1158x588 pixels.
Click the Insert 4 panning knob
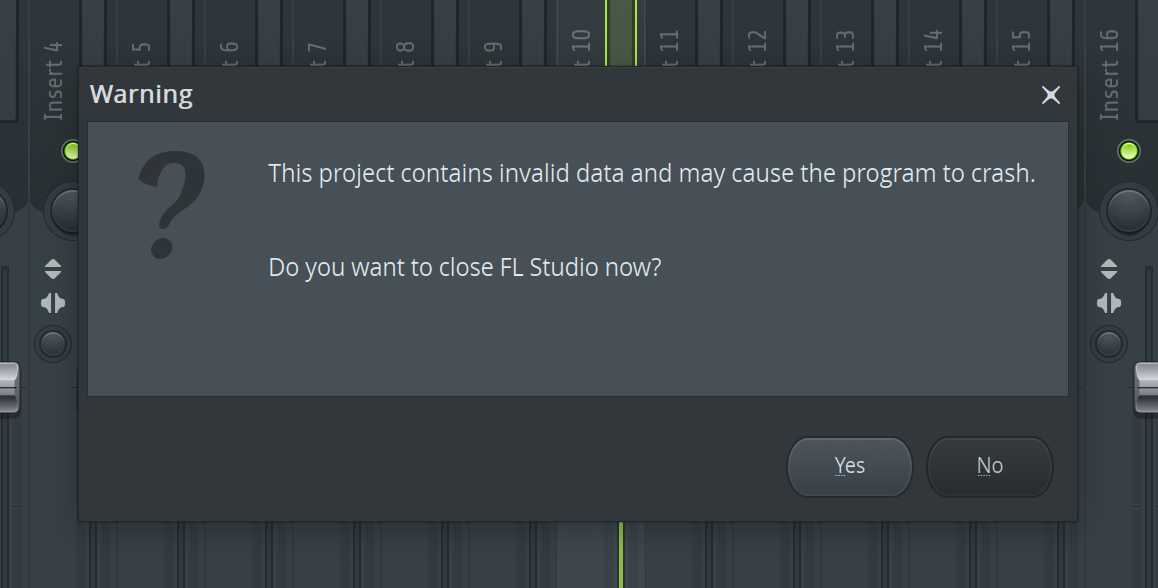65,211
